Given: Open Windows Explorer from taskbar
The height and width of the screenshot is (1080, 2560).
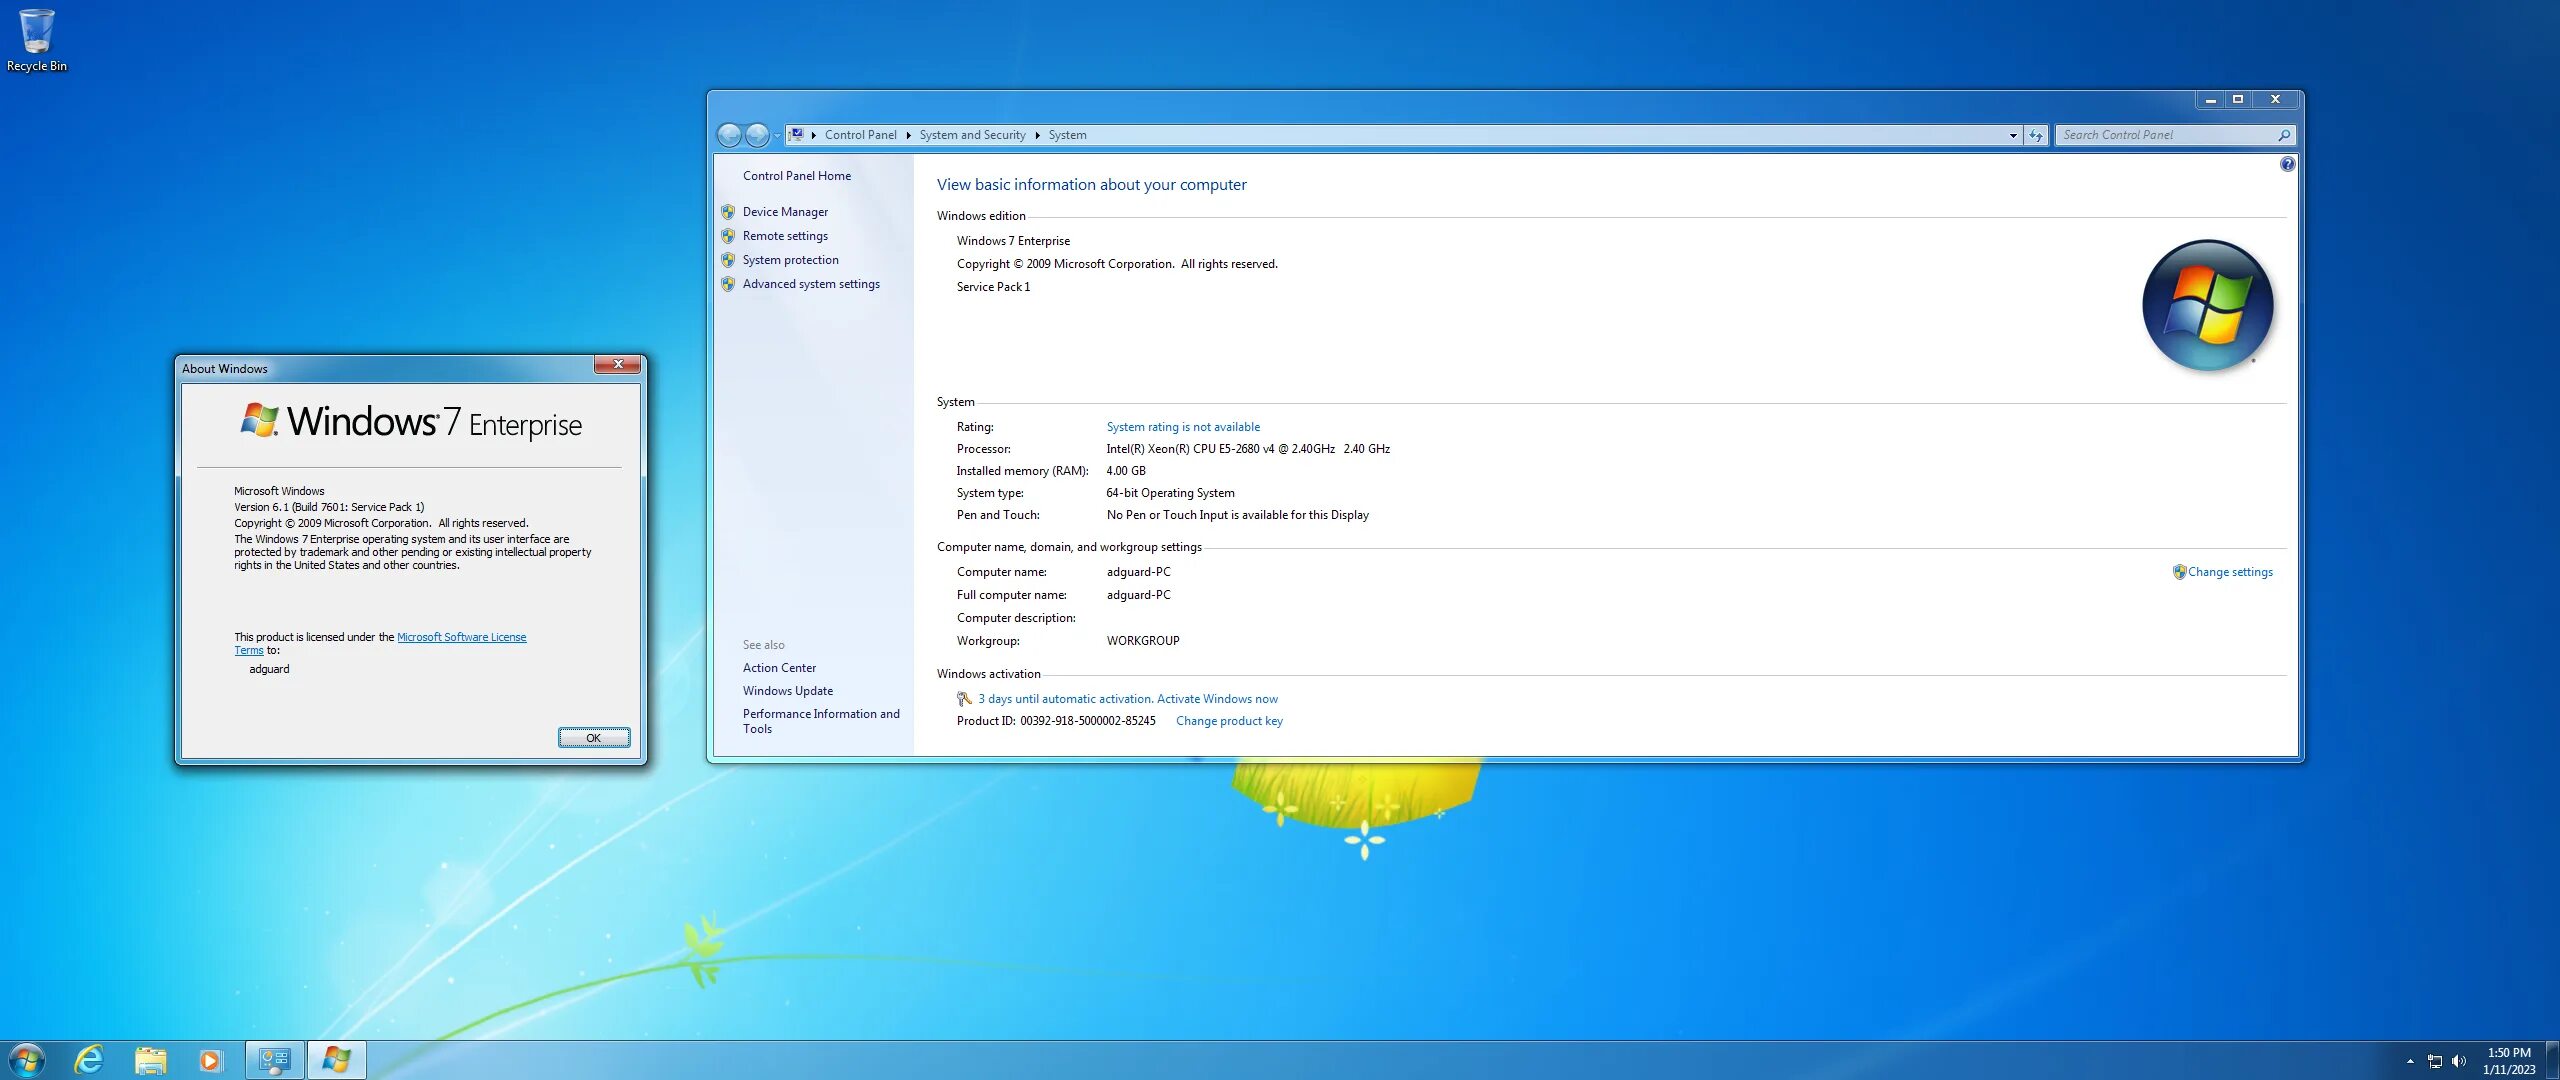Looking at the screenshot, I should coord(150,1060).
